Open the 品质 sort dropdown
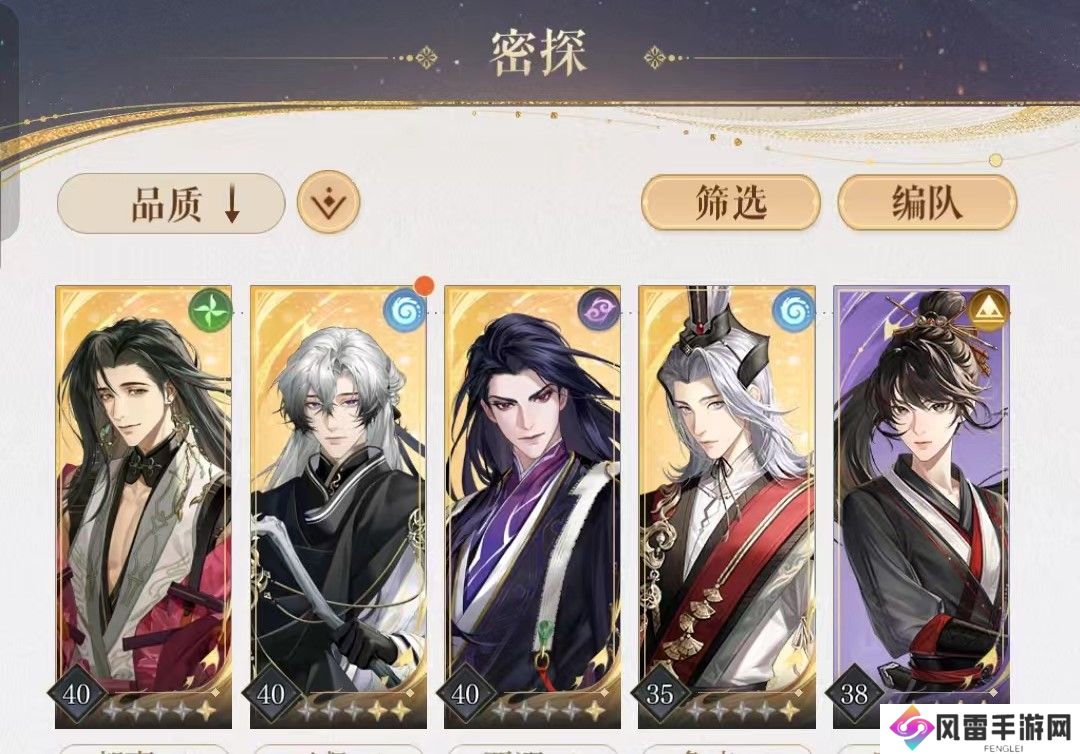The height and width of the screenshot is (754, 1080). click(x=171, y=204)
